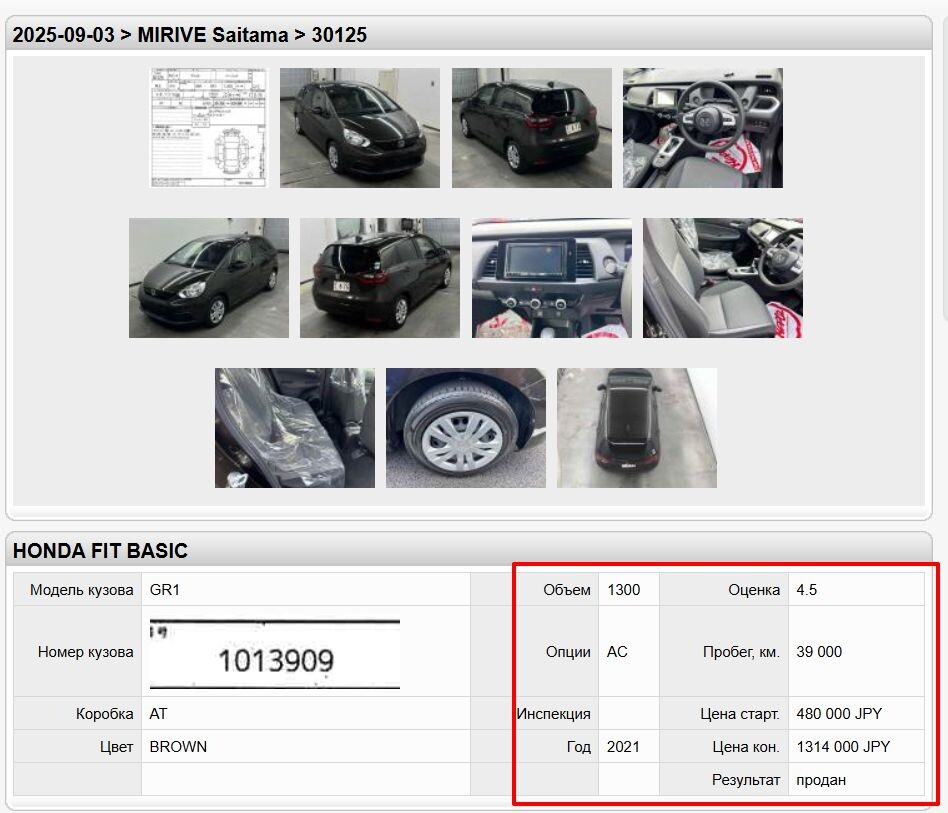The image size is (948, 813).
Task: Open the plastic-covered rear seat photo
Action: (294, 428)
